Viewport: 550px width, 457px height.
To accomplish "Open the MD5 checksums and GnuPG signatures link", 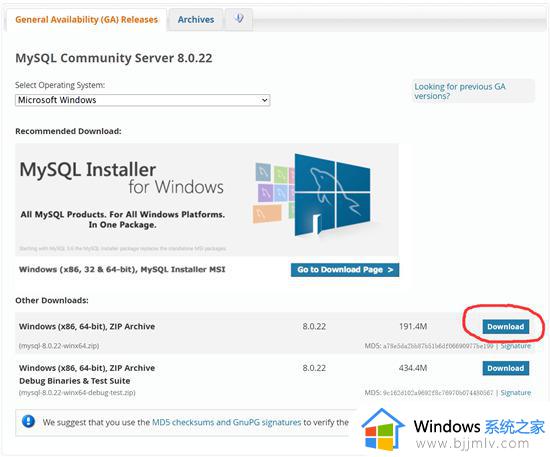I will (227, 422).
